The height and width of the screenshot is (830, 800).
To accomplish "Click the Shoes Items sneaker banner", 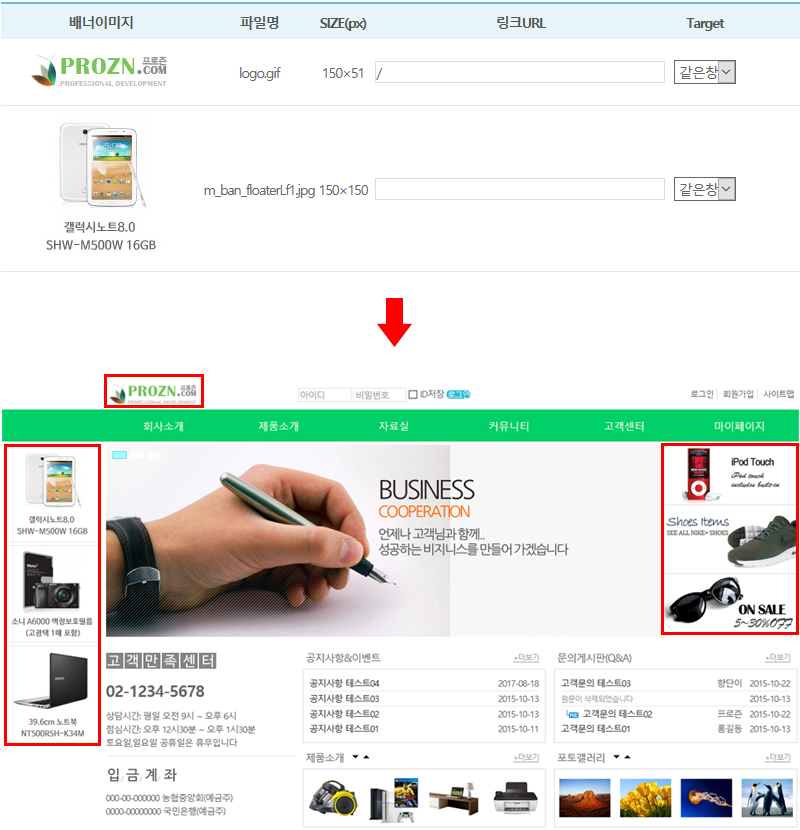I will pos(729,540).
